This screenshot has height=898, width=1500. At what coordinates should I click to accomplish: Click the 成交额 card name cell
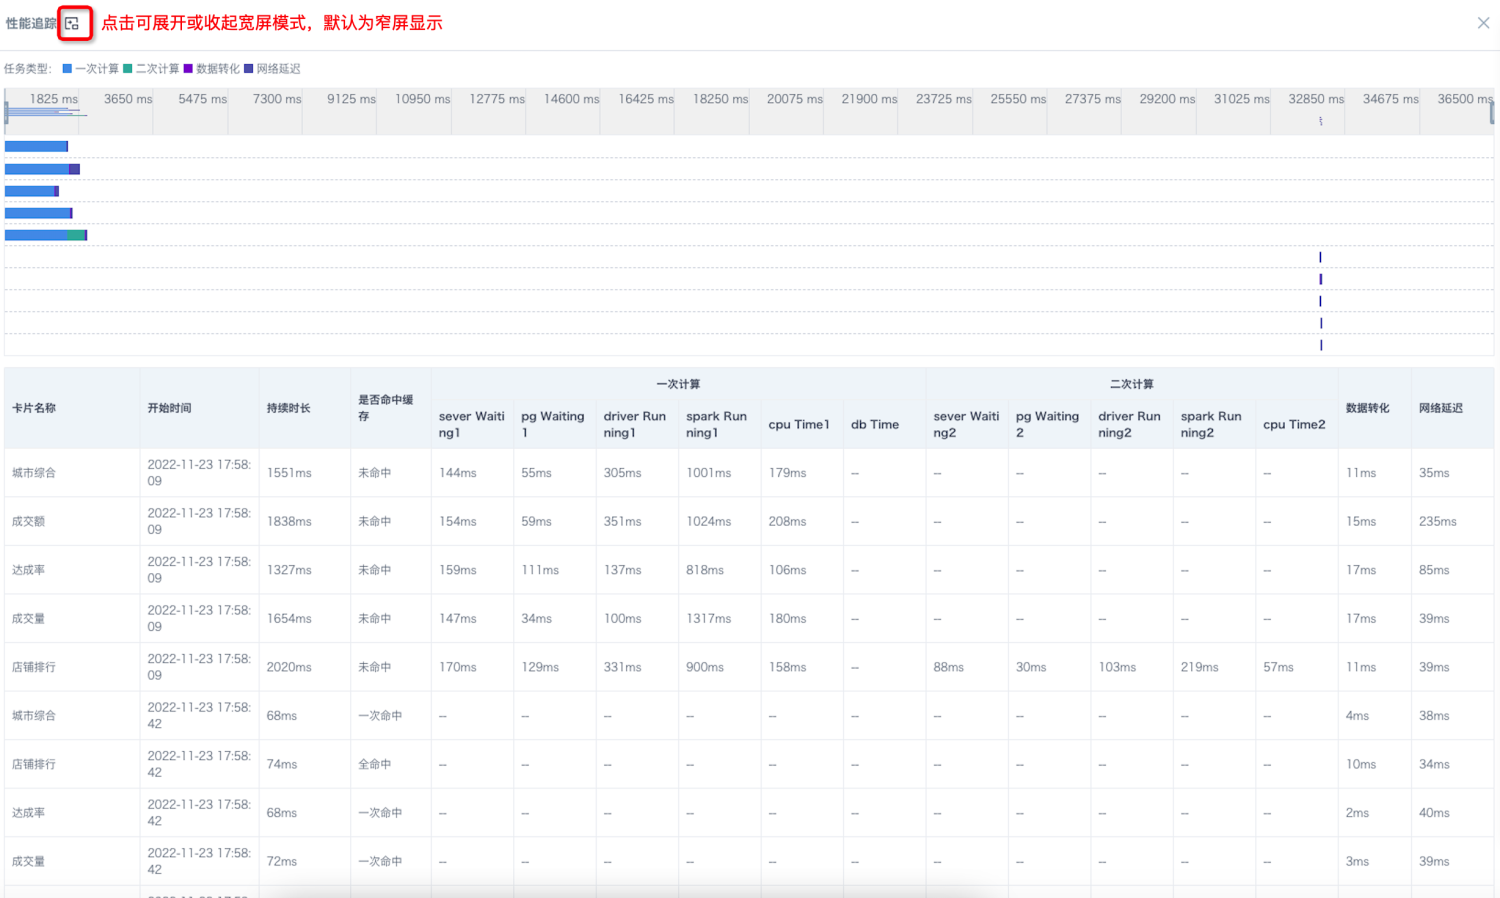(28, 521)
